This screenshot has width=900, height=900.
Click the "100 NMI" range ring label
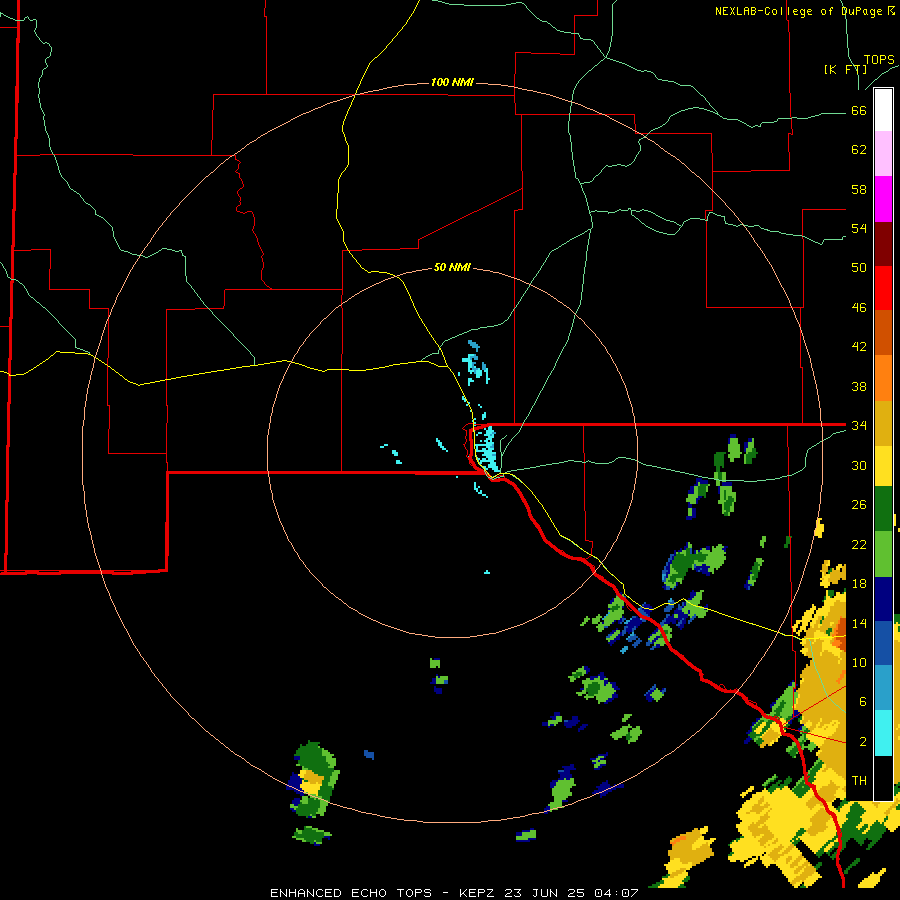pyautogui.click(x=452, y=83)
